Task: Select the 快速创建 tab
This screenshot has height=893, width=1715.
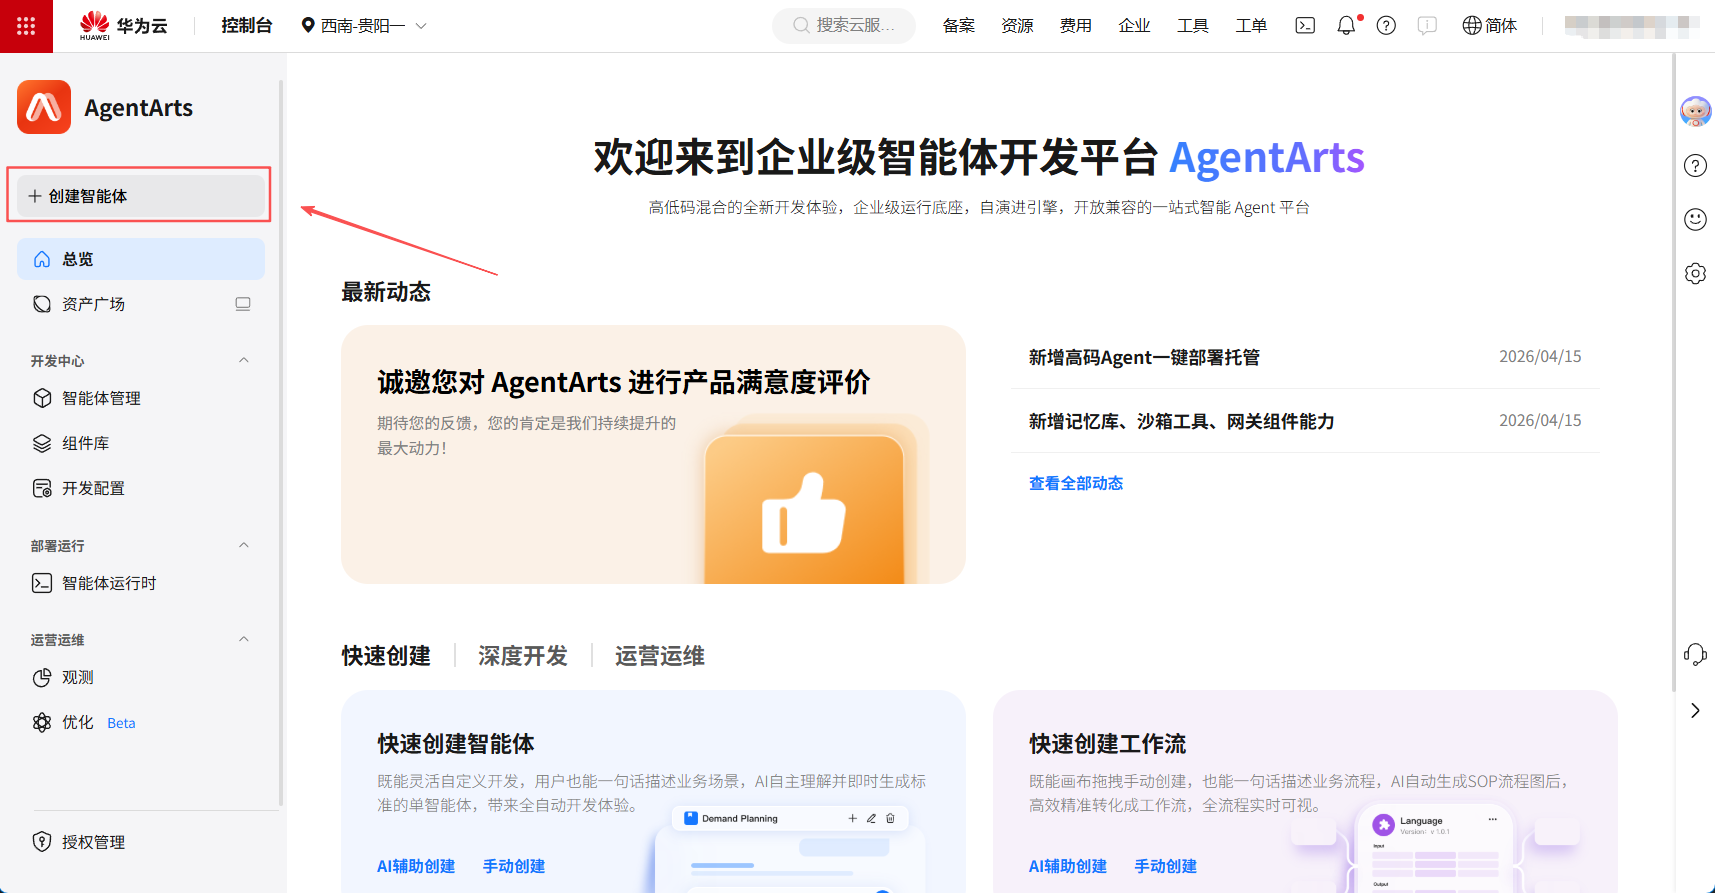Action: click(386, 656)
